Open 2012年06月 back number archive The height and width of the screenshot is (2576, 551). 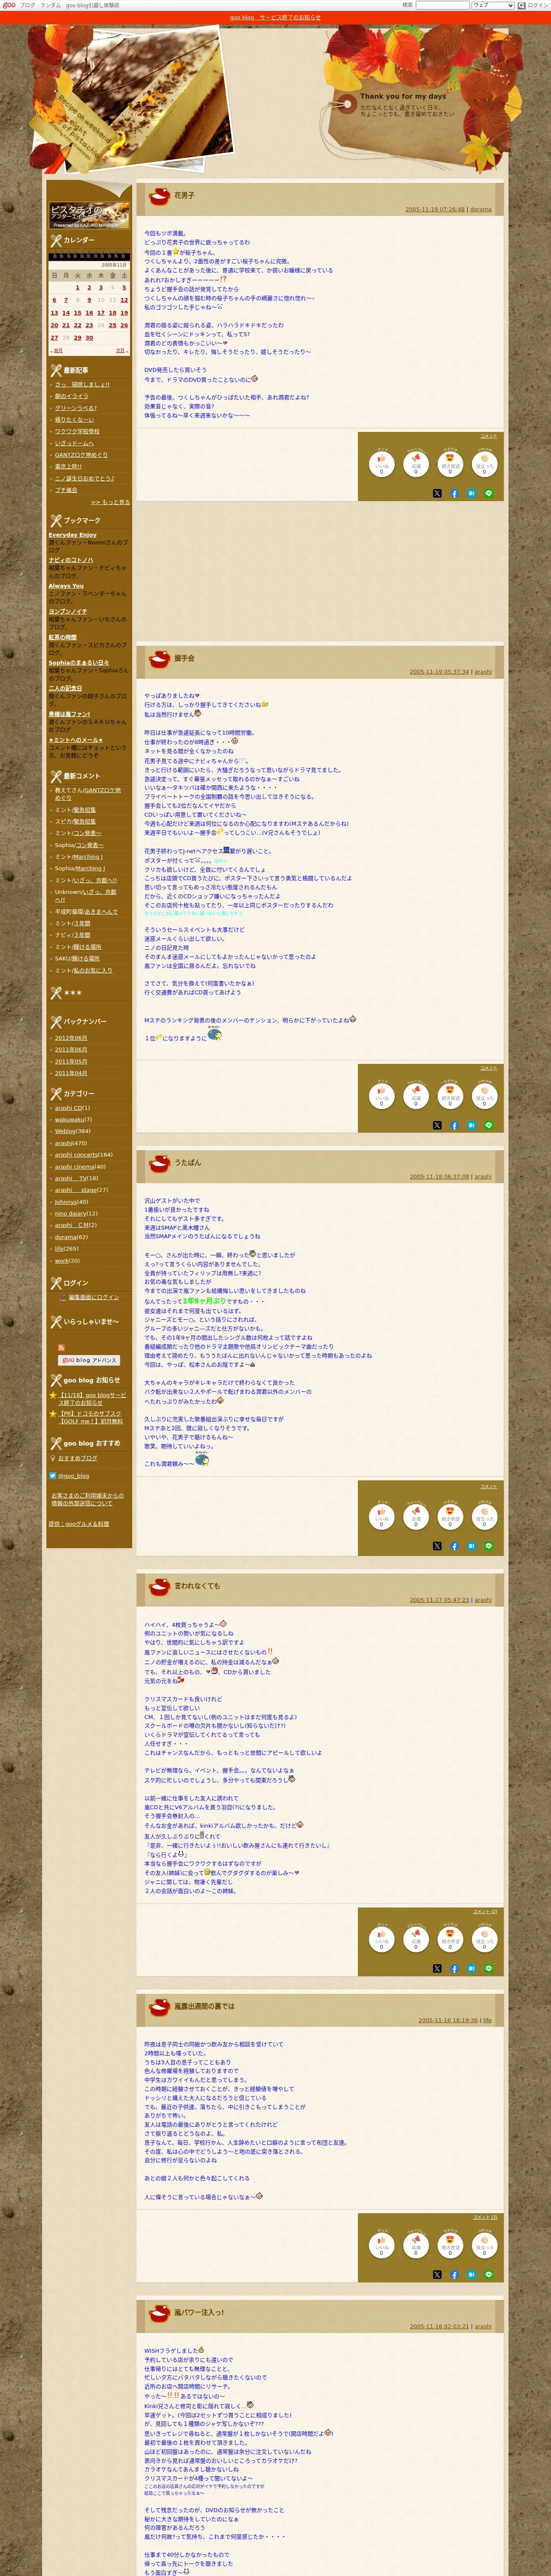point(71,1038)
